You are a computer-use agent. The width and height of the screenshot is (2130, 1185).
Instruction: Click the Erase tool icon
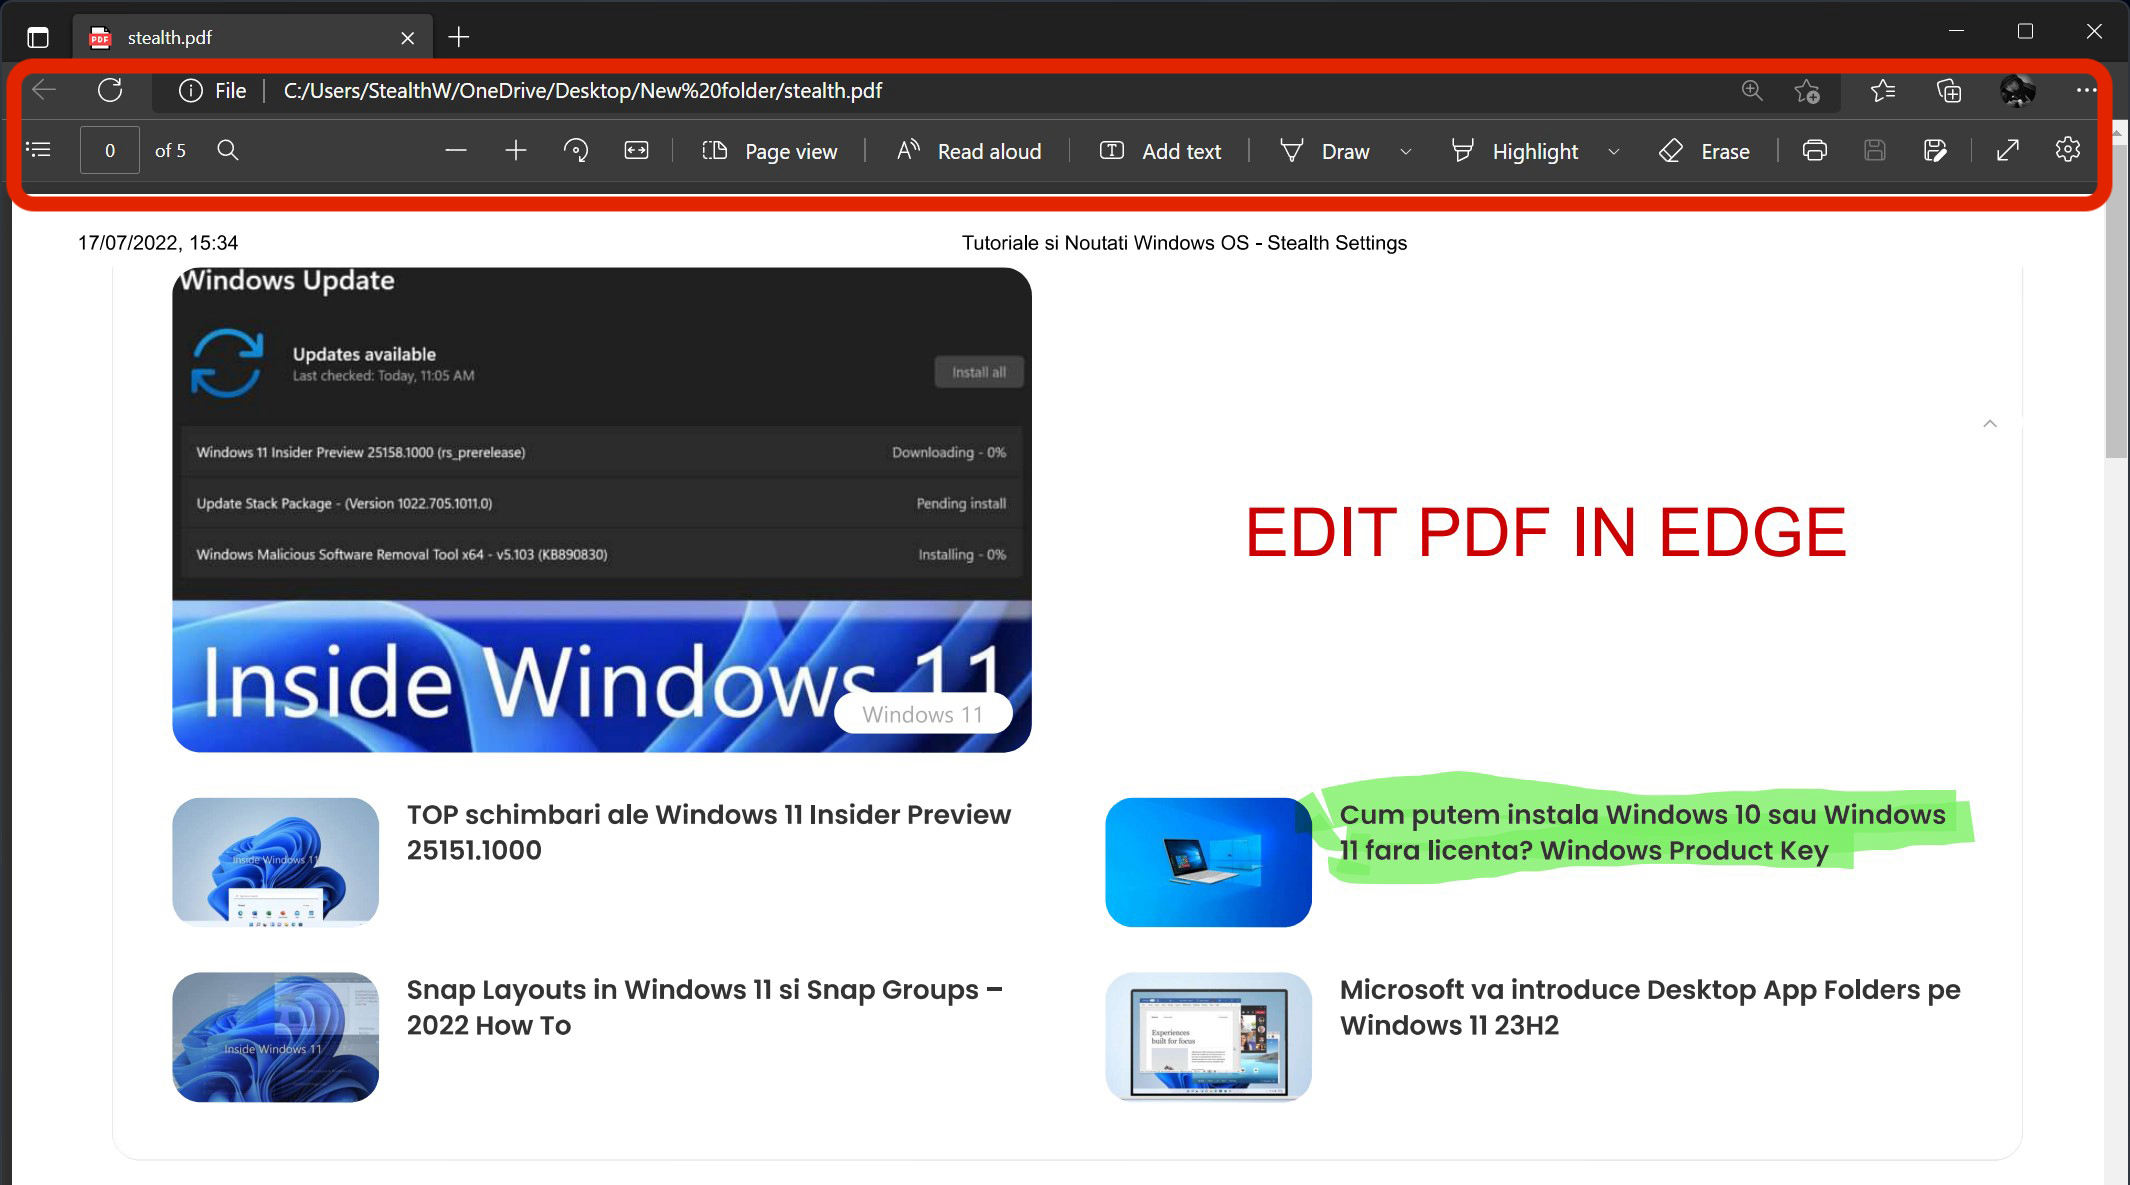[1670, 149]
